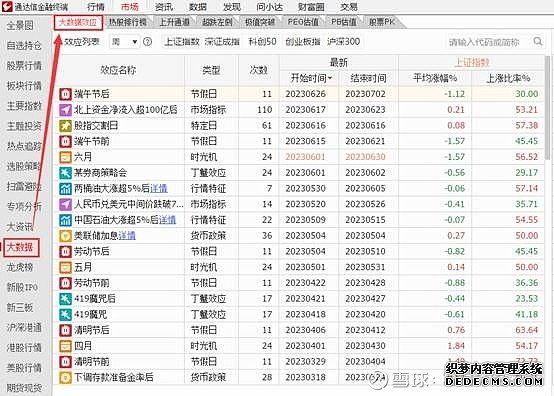Select the 上证指数 index button
Screen dimensions: 554x396
(x=182, y=42)
